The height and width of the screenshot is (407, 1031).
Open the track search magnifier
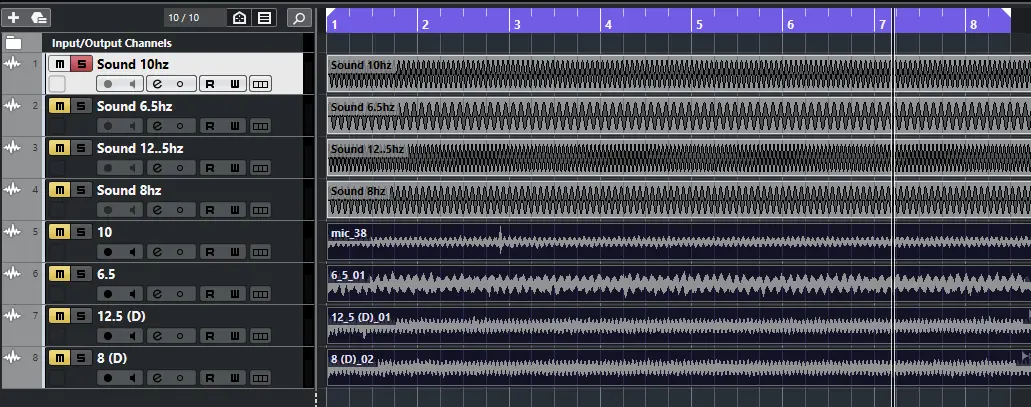[x=297, y=17]
